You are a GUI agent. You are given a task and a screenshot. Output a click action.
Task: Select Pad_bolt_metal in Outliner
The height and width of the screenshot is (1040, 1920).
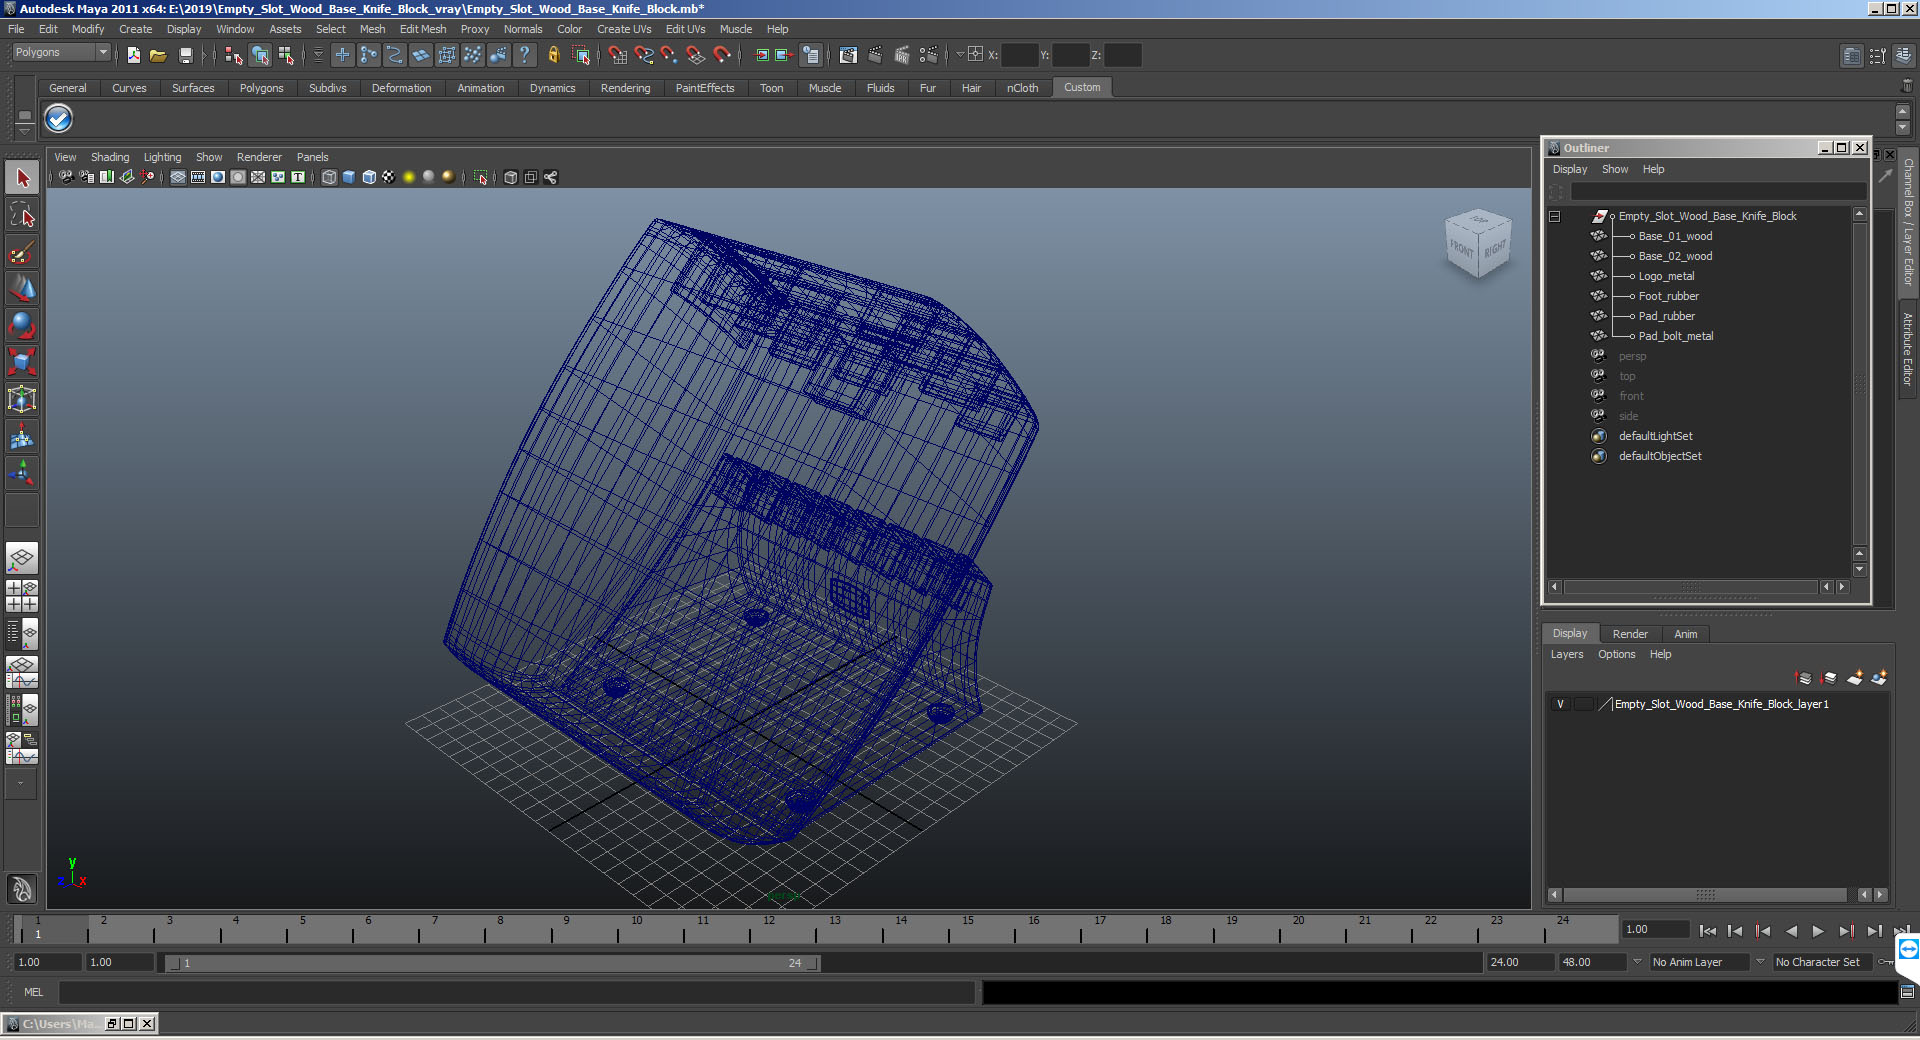pyautogui.click(x=1676, y=336)
